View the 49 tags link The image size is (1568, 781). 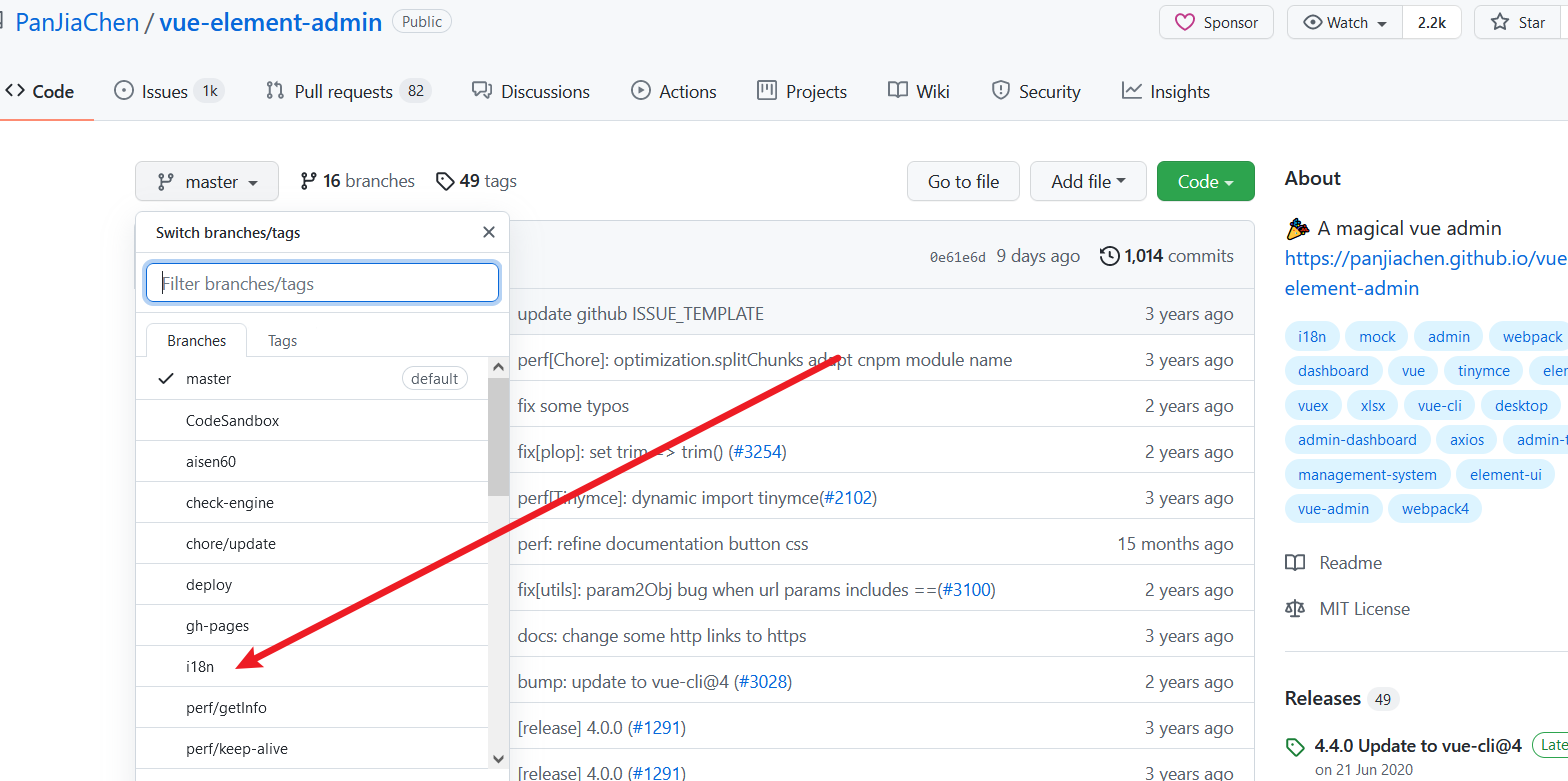[476, 181]
